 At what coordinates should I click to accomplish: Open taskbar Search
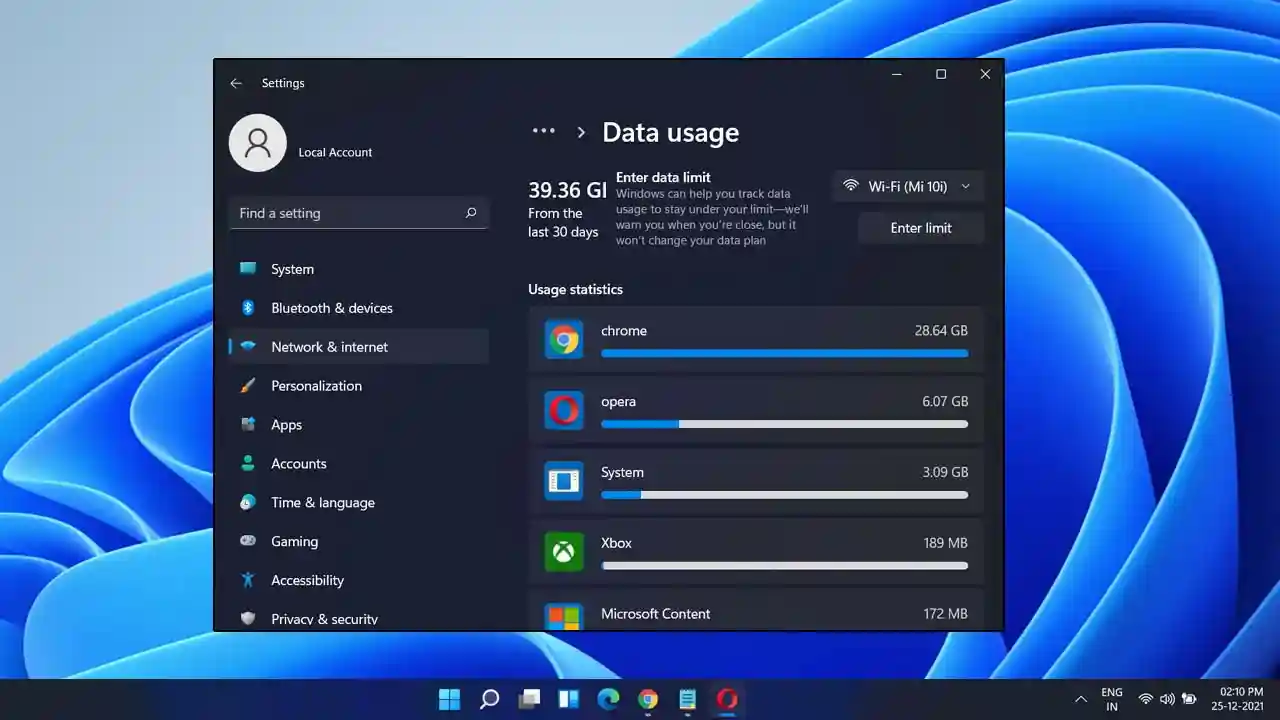(x=489, y=699)
